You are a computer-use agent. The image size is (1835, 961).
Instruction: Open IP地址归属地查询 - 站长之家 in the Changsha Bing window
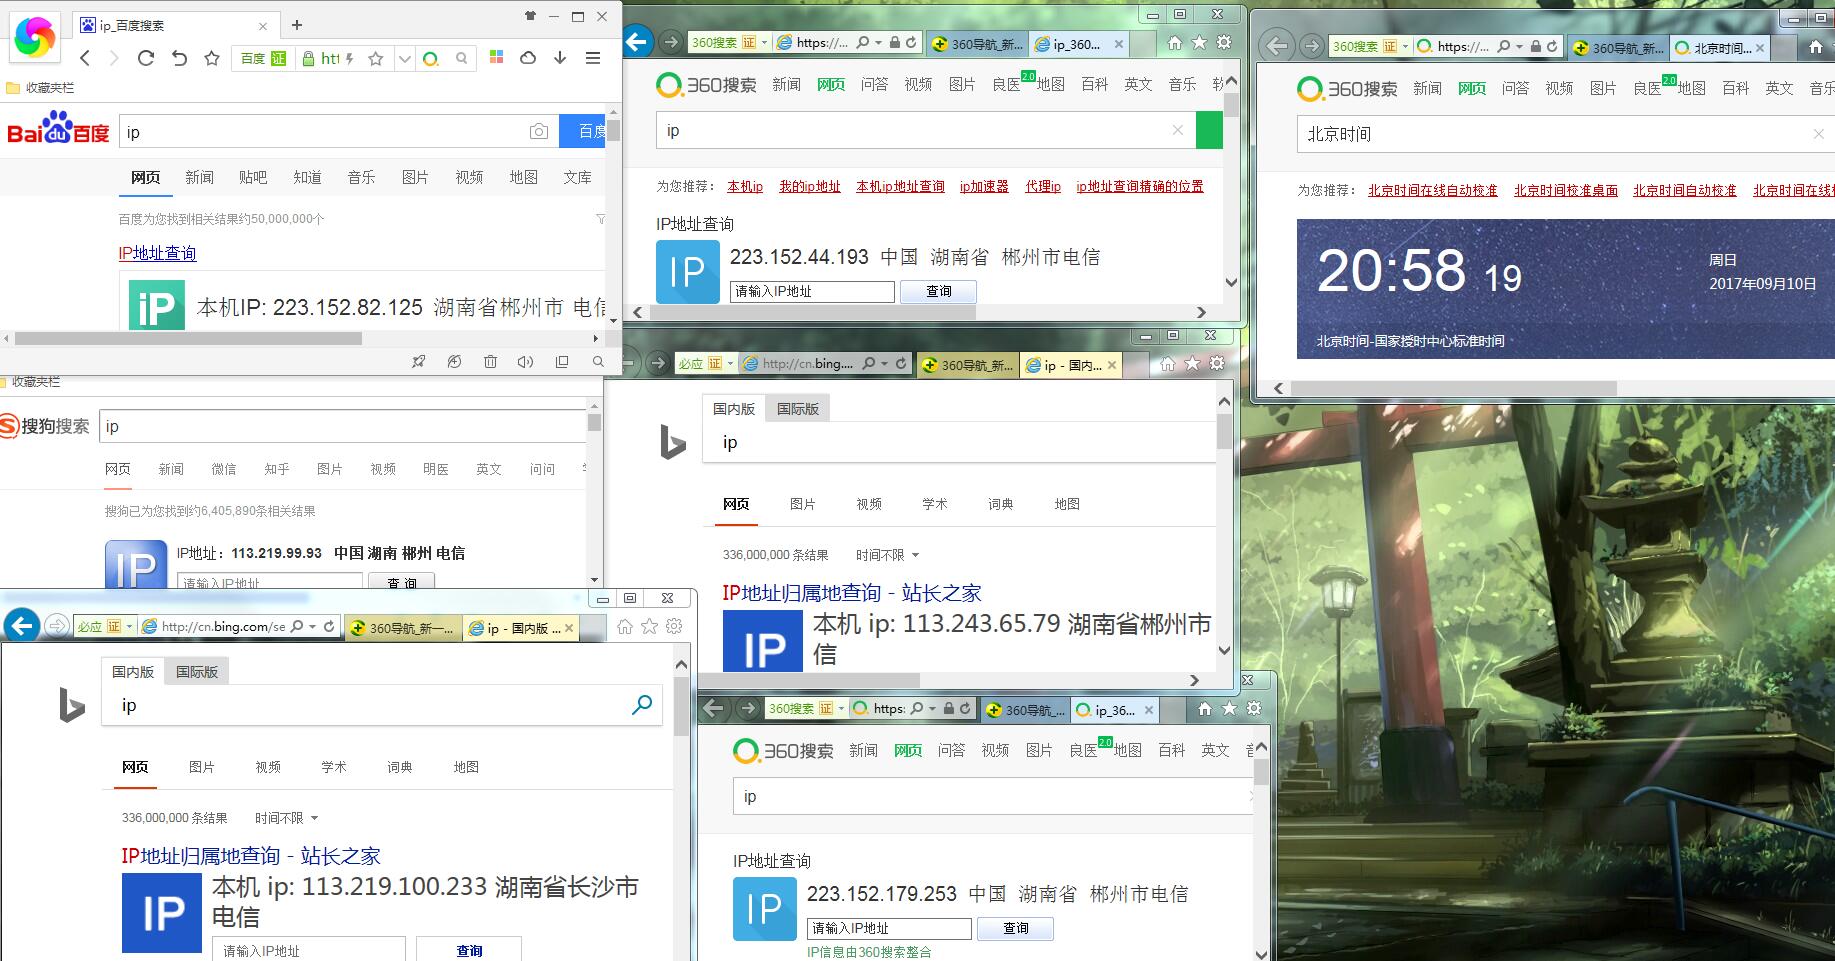click(251, 856)
